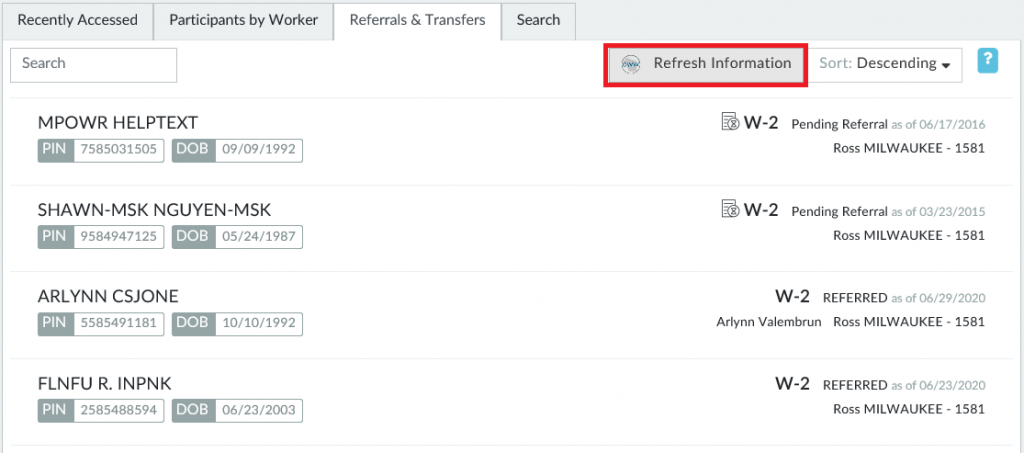The image size is (1024, 453).
Task: Select participant ARLYNN CSJONE
Action: point(108,296)
